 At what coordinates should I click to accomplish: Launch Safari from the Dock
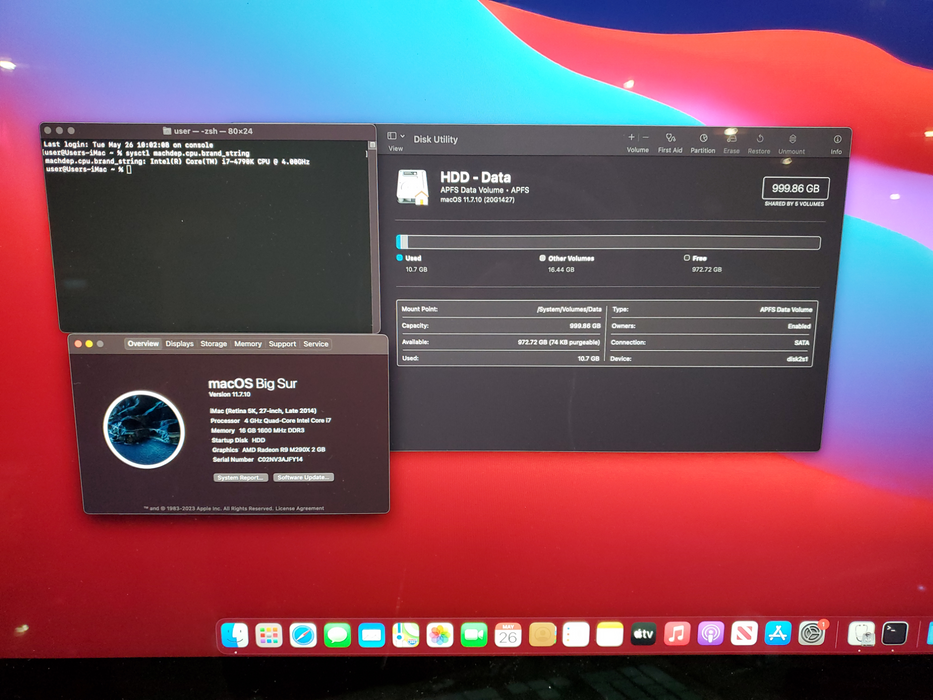coord(303,635)
